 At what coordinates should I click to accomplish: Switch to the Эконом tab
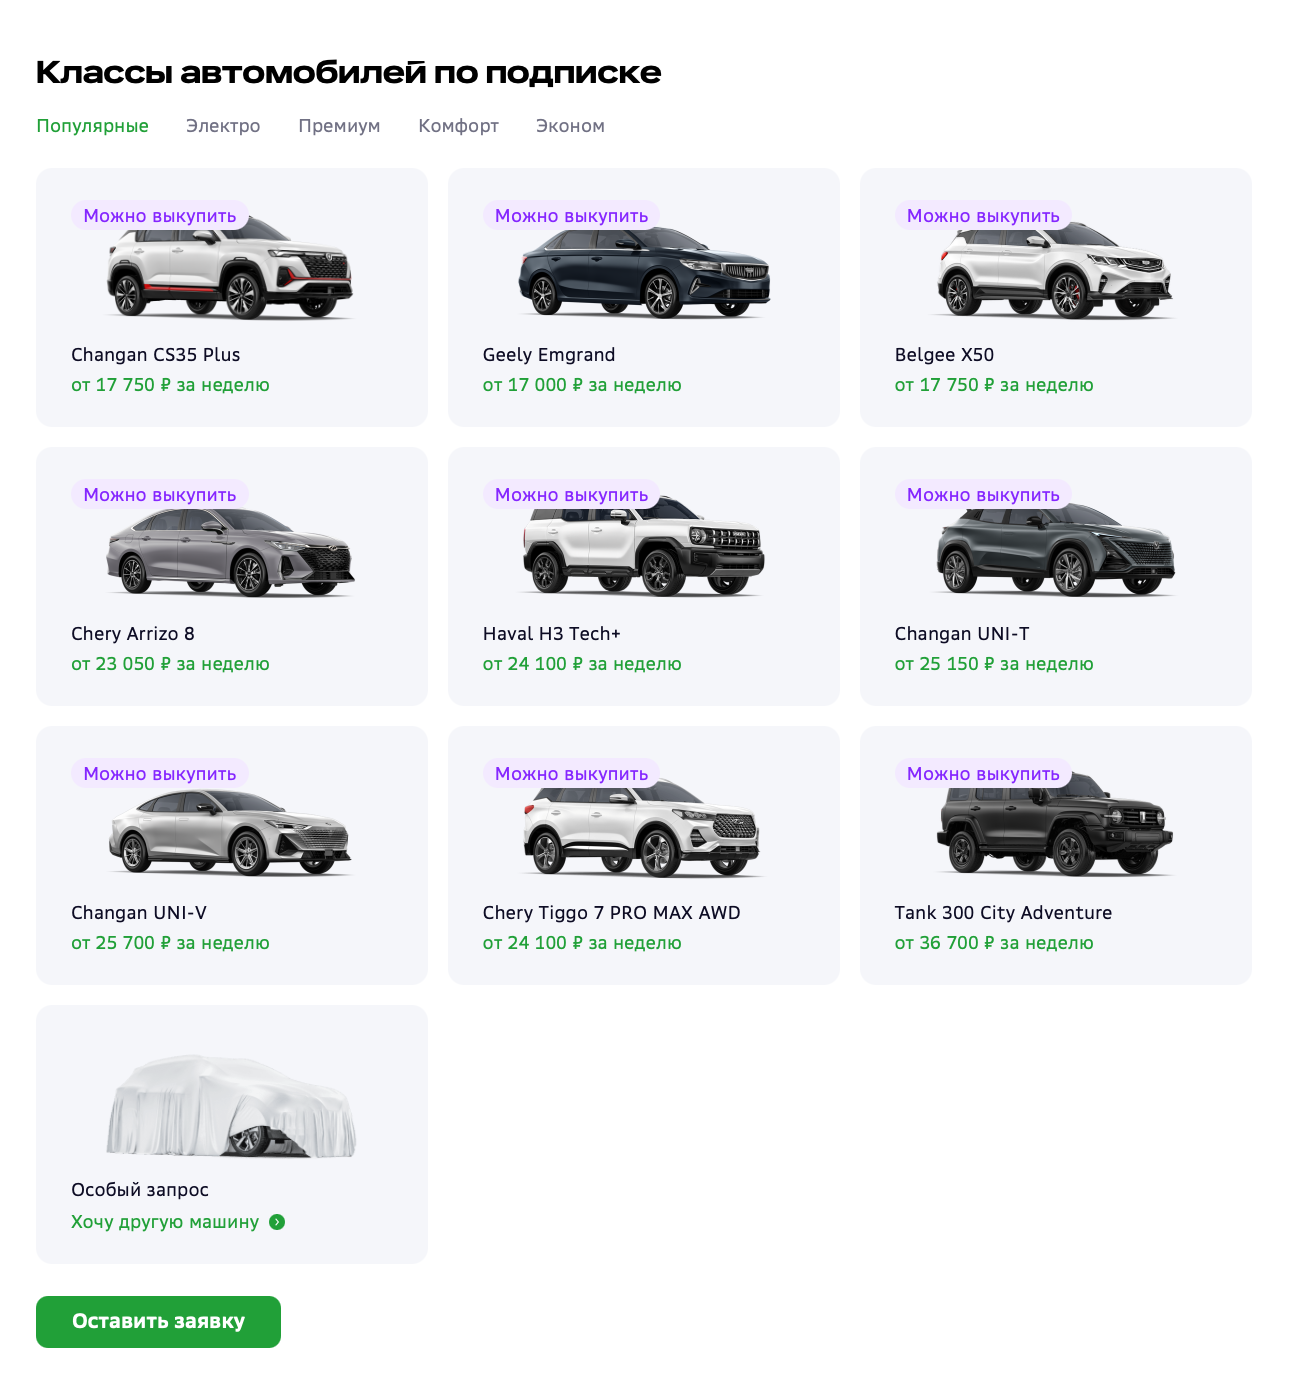click(570, 125)
